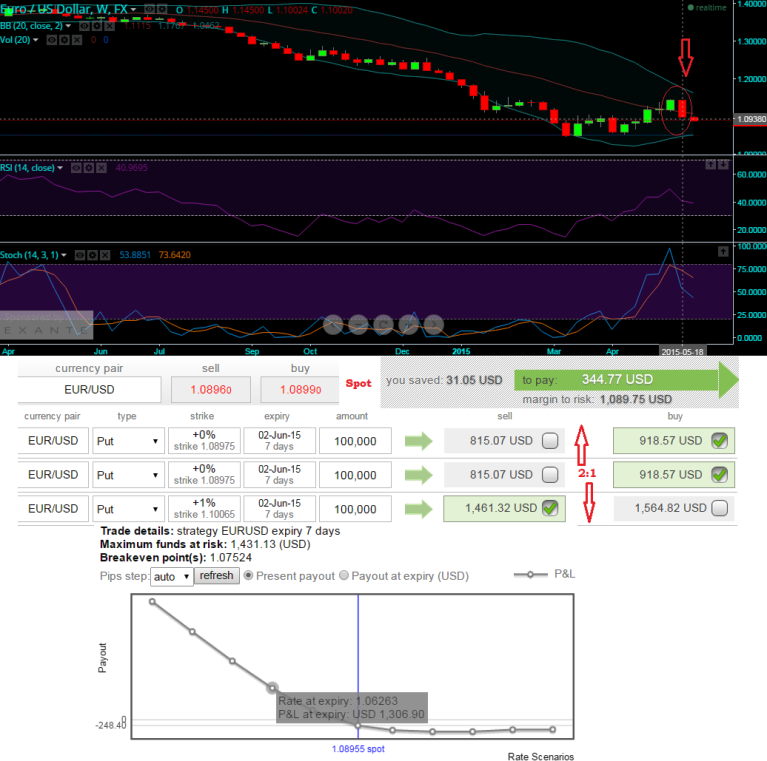Viewport: 767px width, 761px height.
Task: Click the realtime status indicator
Action: 707,7
